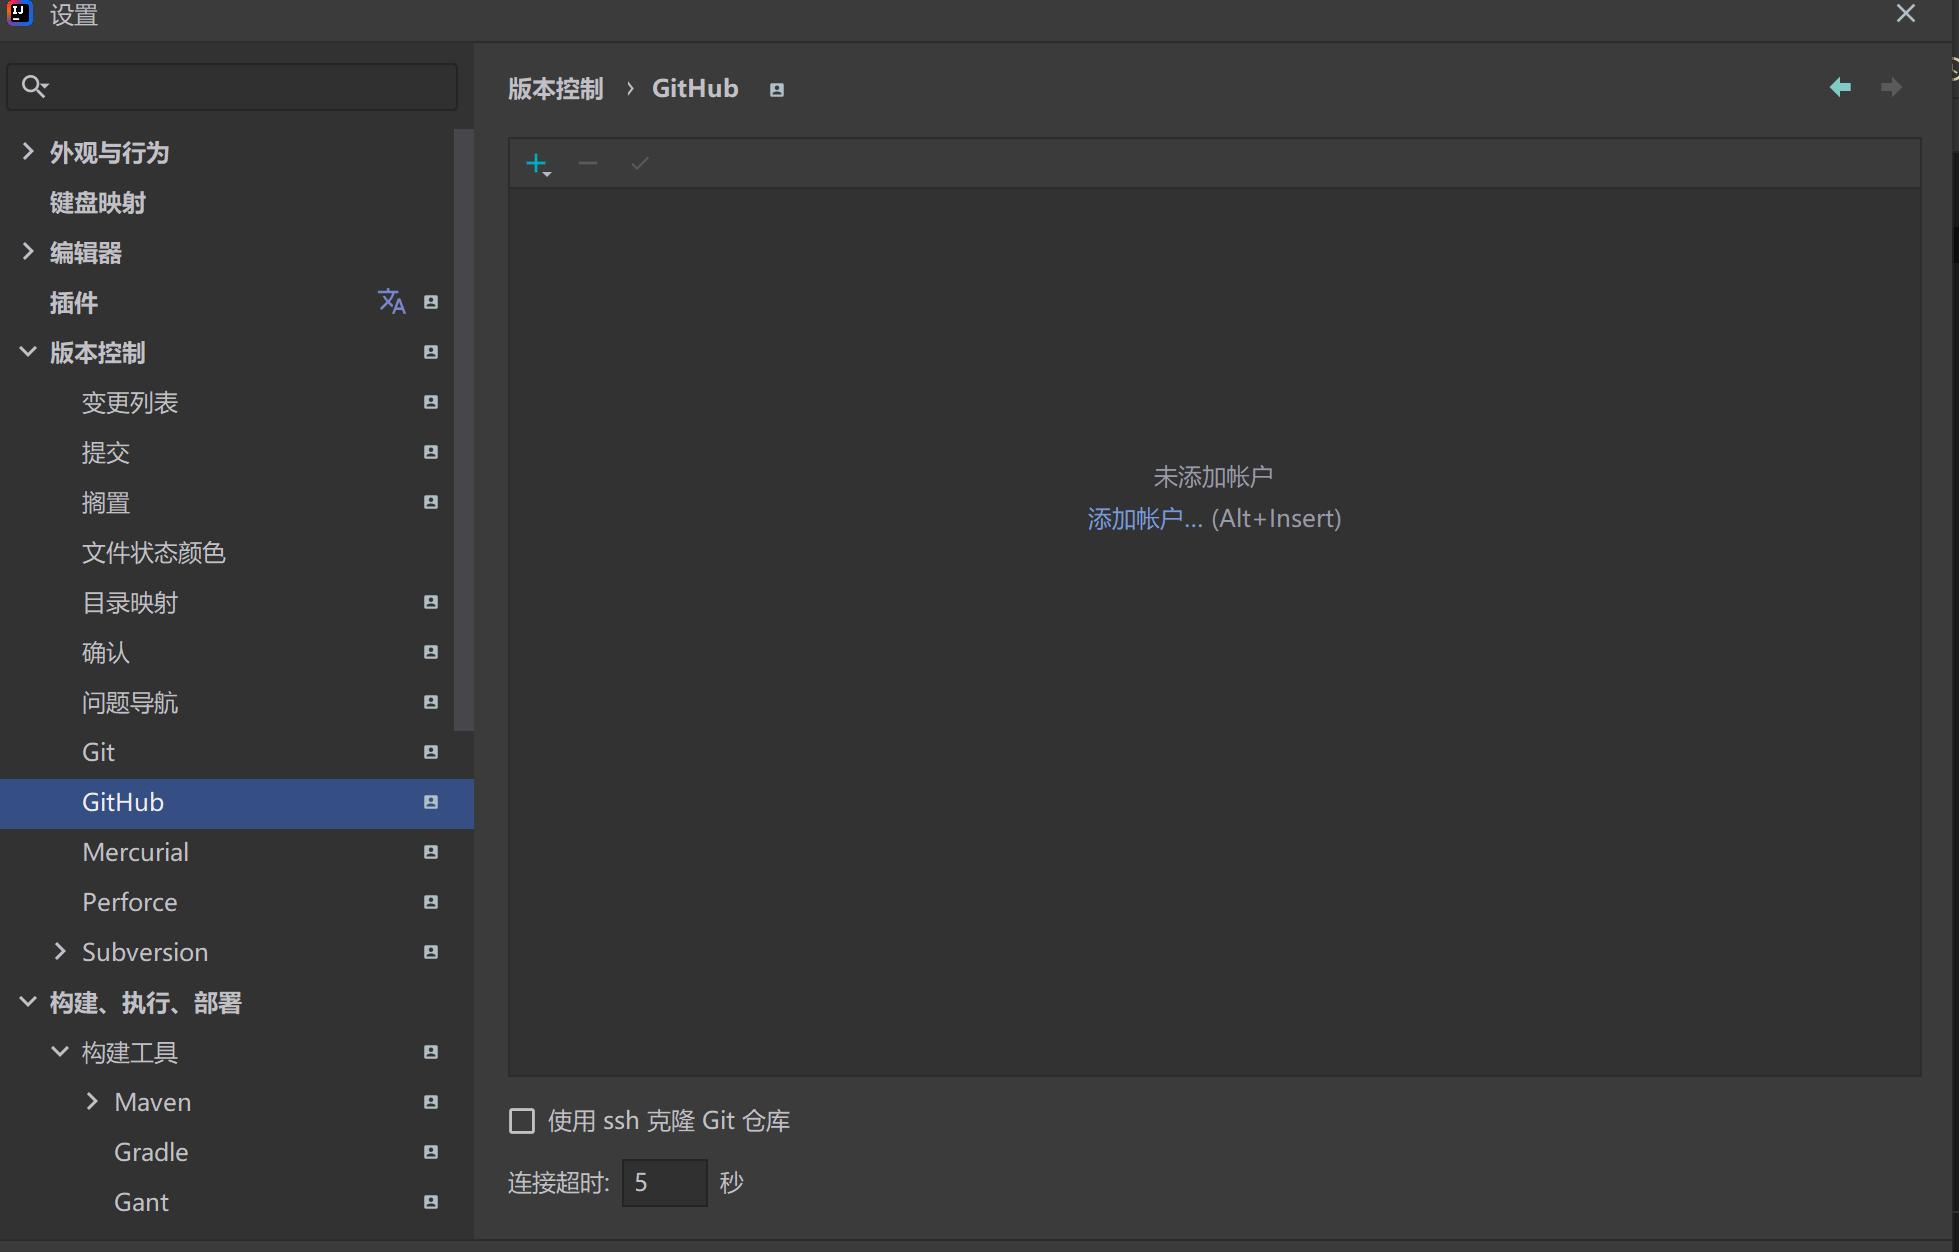Click the plus add account icon
Screen dimensions: 1959x1252
coord(537,163)
